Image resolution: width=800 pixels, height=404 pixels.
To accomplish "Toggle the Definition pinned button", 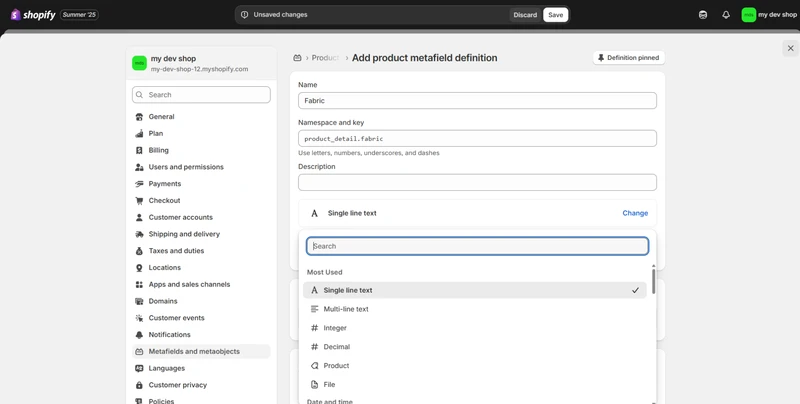I will (x=629, y=58).
